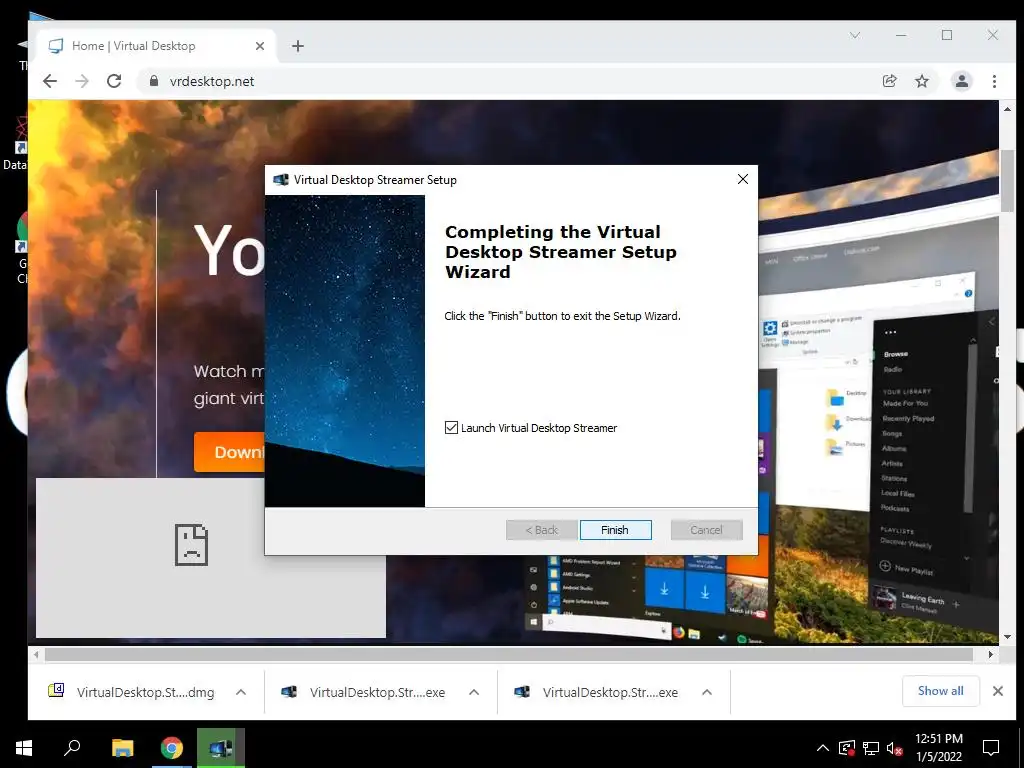Open the notification center icon
The image size is (1024, 768).
click(991, 748)
